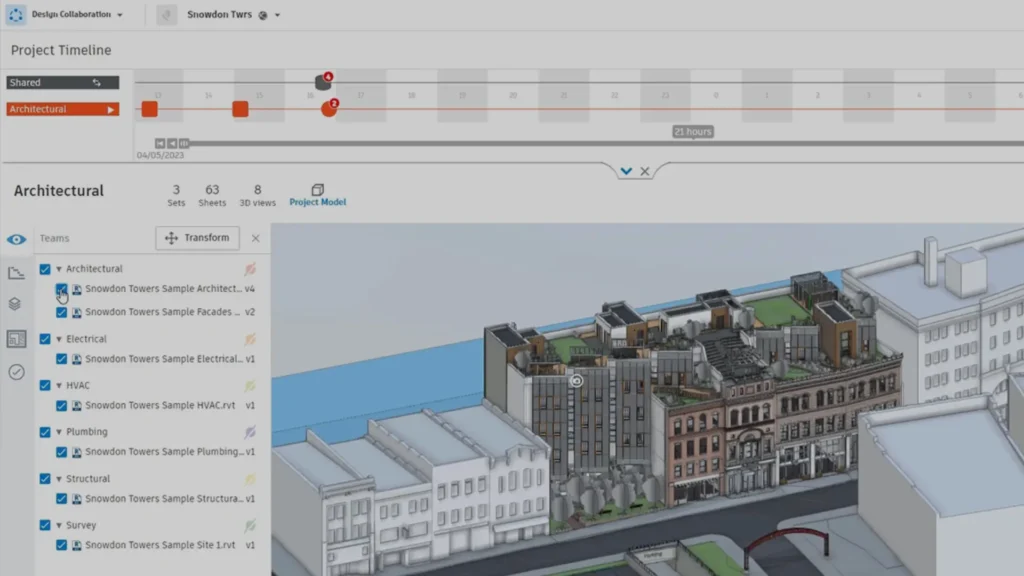Click the Transform button
Viewport: 1024px width, 576px height.
[x=197, y=238]
